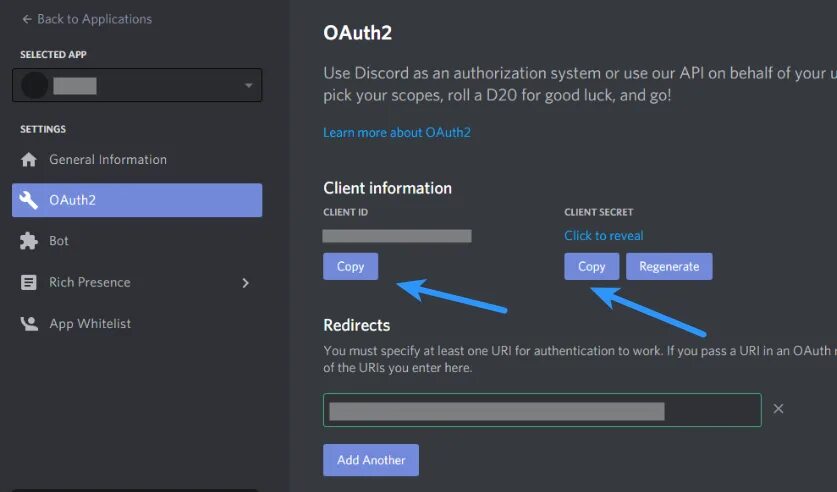Open Learn more about OAuth2 link
This screenshot has width=837, height=492.
tap(397, 132)
